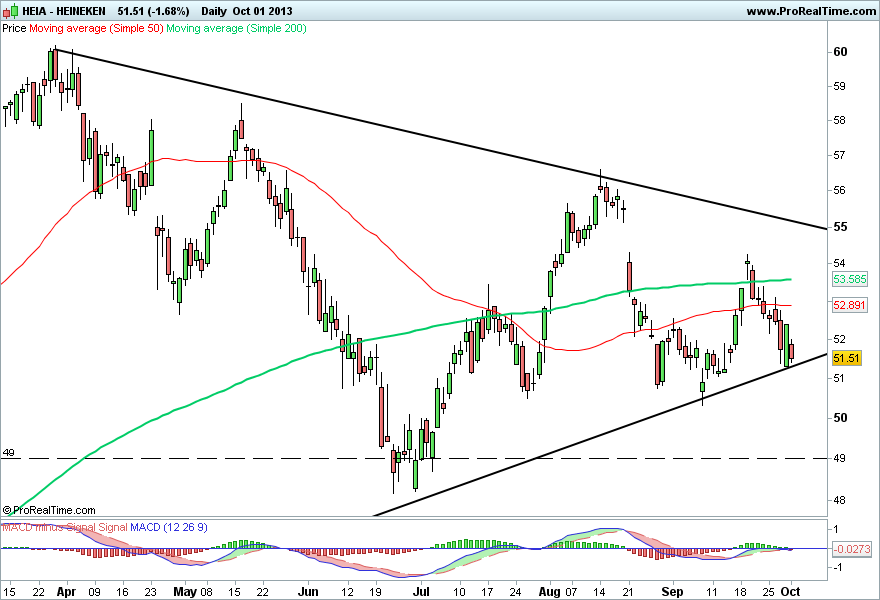This screenshot has width=880, height=600.
Task: Click the 49 label above the dashed line's left end
Action: click(8, 452)
